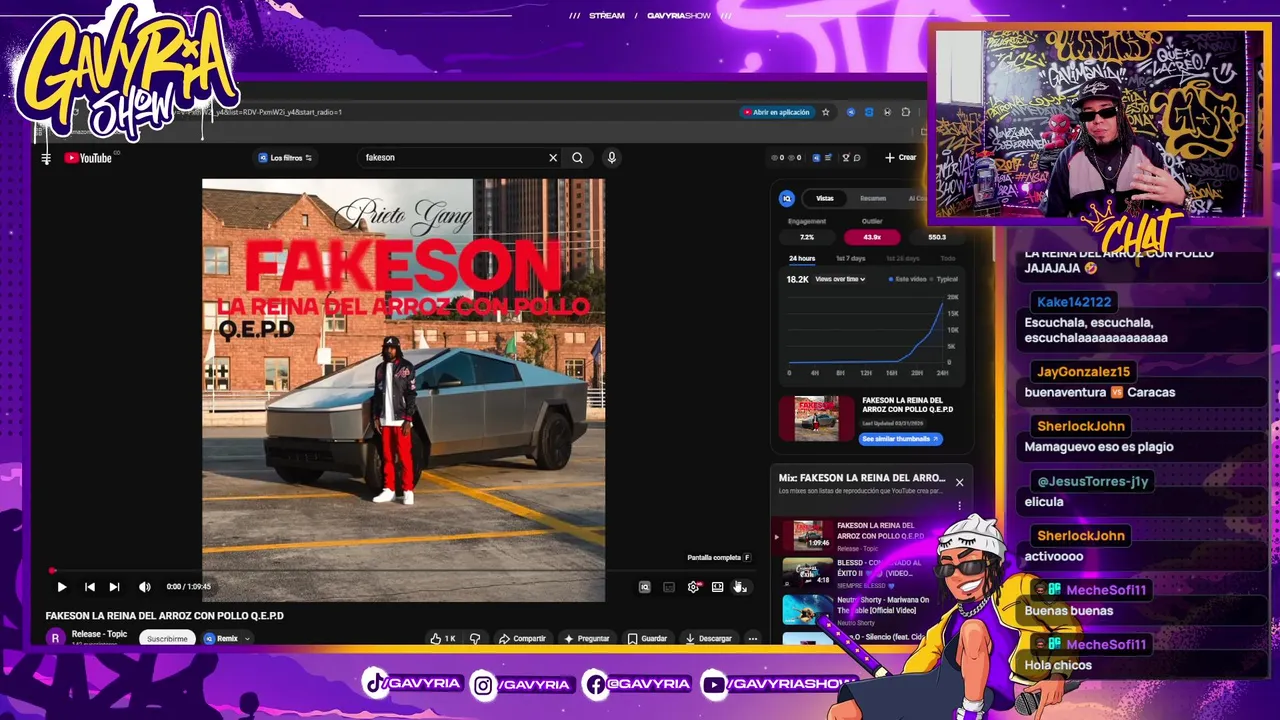Click the vidIQ icon in player controls
This screenshot has height=720, width=1280.
click(644, 587)
